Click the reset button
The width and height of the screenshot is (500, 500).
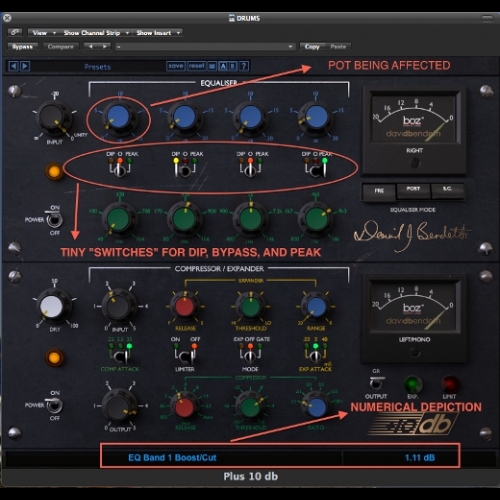click(x=196, y=66)
